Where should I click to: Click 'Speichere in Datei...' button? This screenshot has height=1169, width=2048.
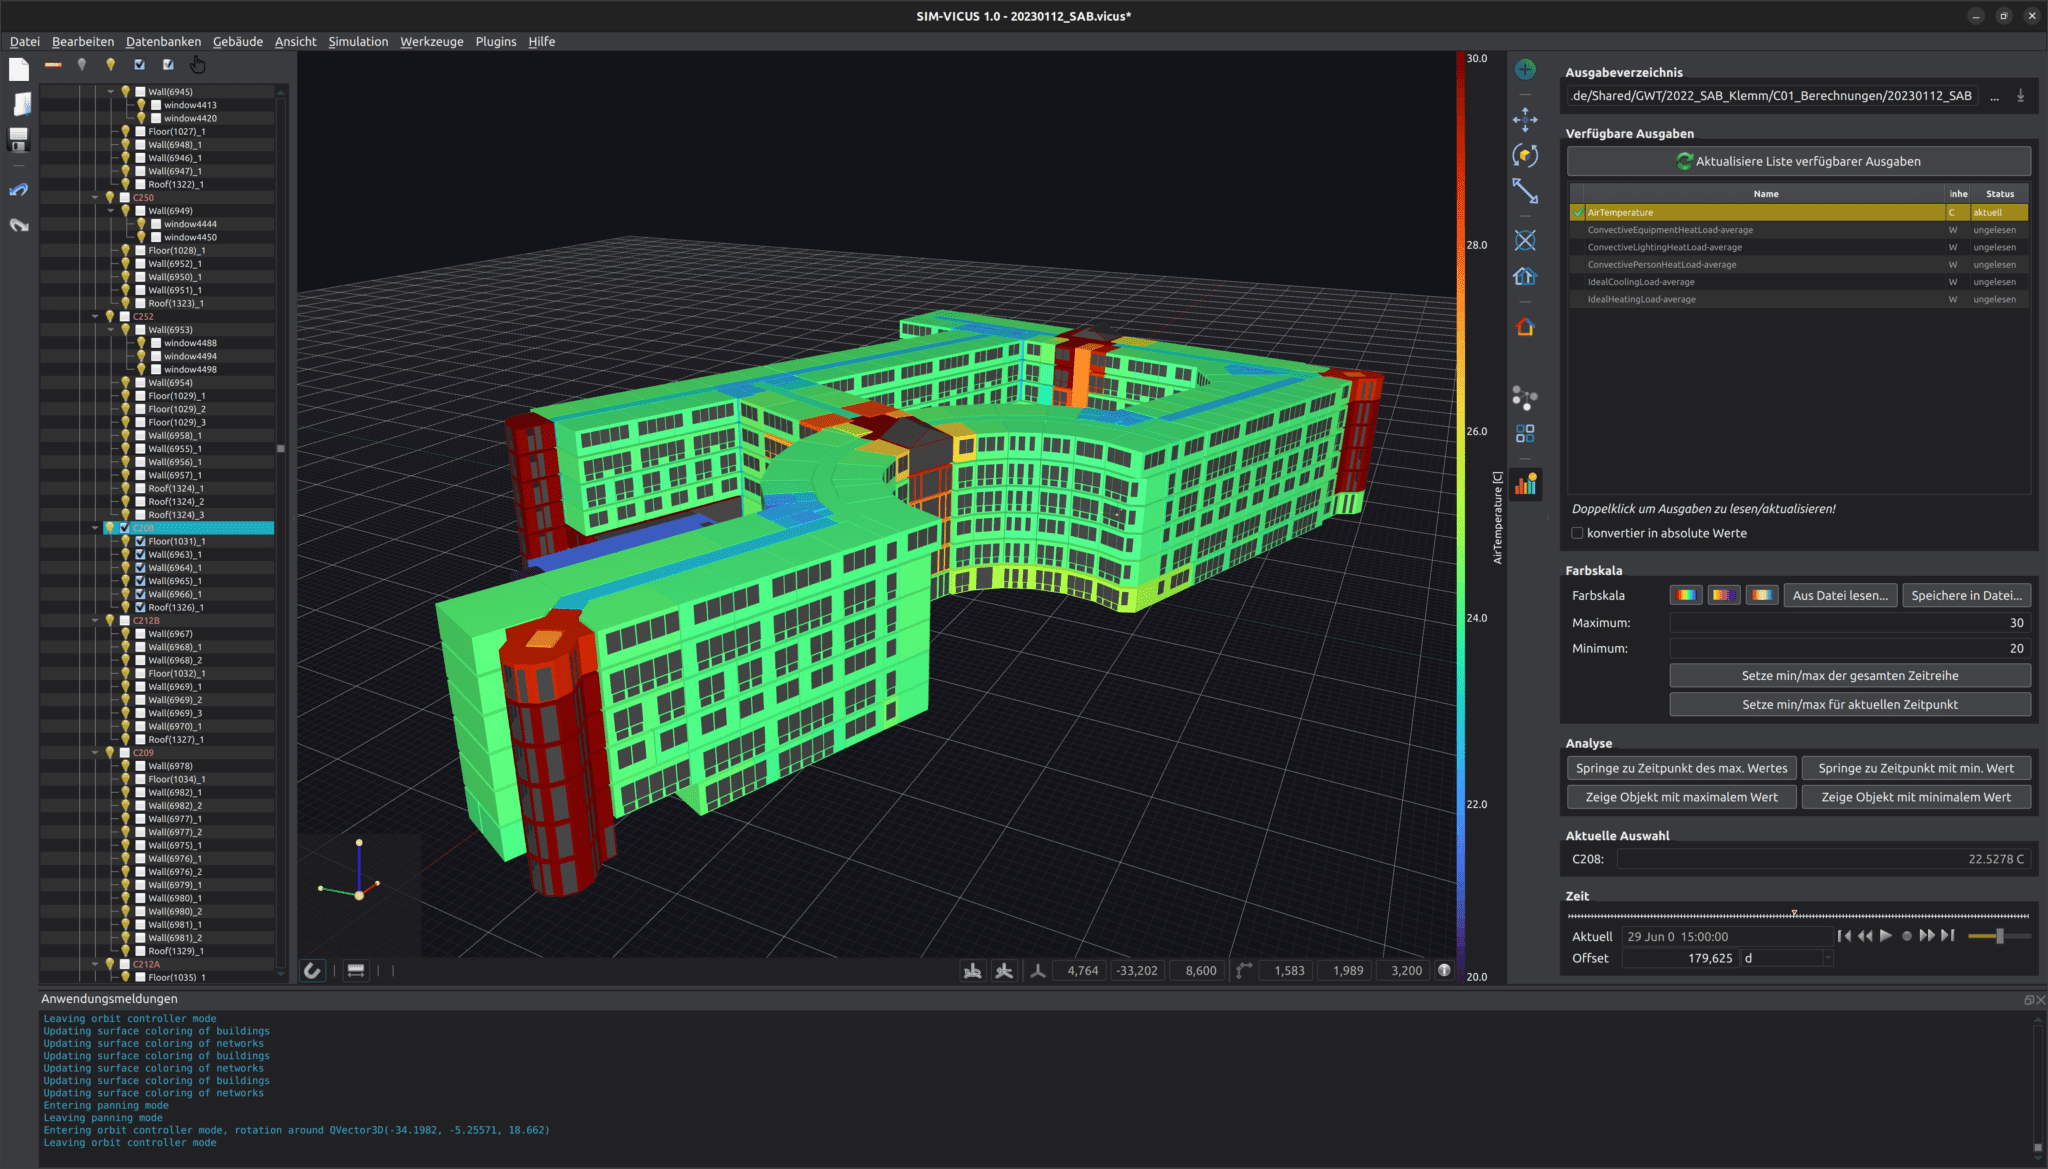click(1966, 595)
